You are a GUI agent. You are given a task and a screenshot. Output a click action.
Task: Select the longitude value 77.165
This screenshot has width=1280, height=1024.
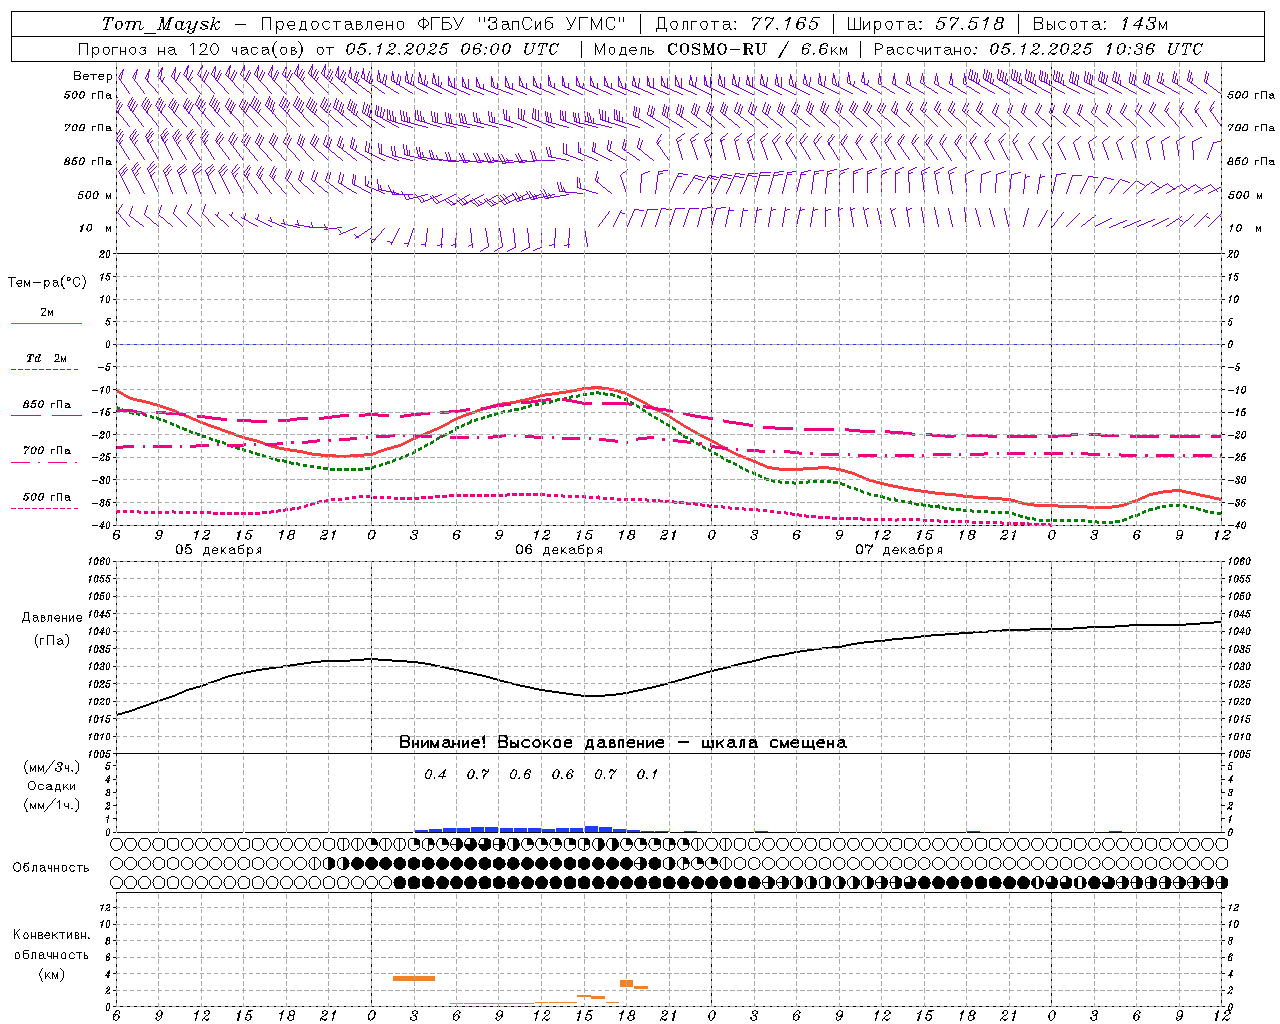(780, 24)
